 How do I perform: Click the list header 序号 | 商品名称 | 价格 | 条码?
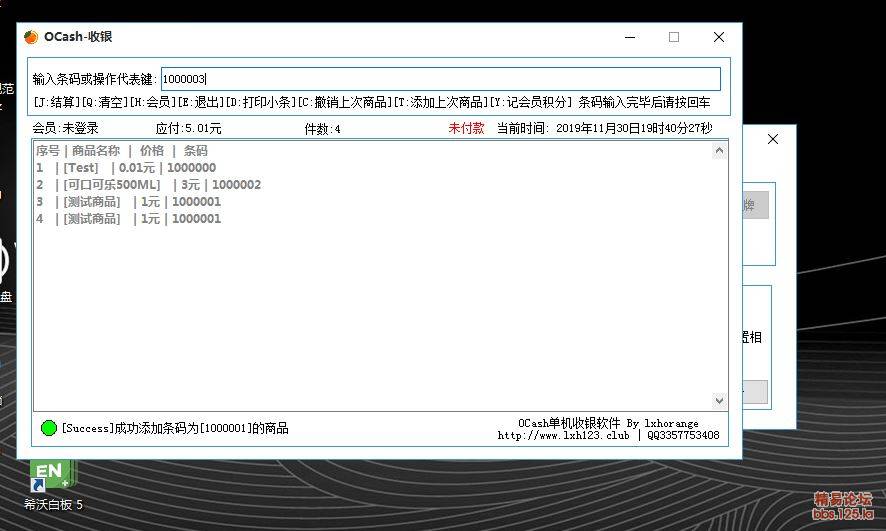tap(121, 151)
